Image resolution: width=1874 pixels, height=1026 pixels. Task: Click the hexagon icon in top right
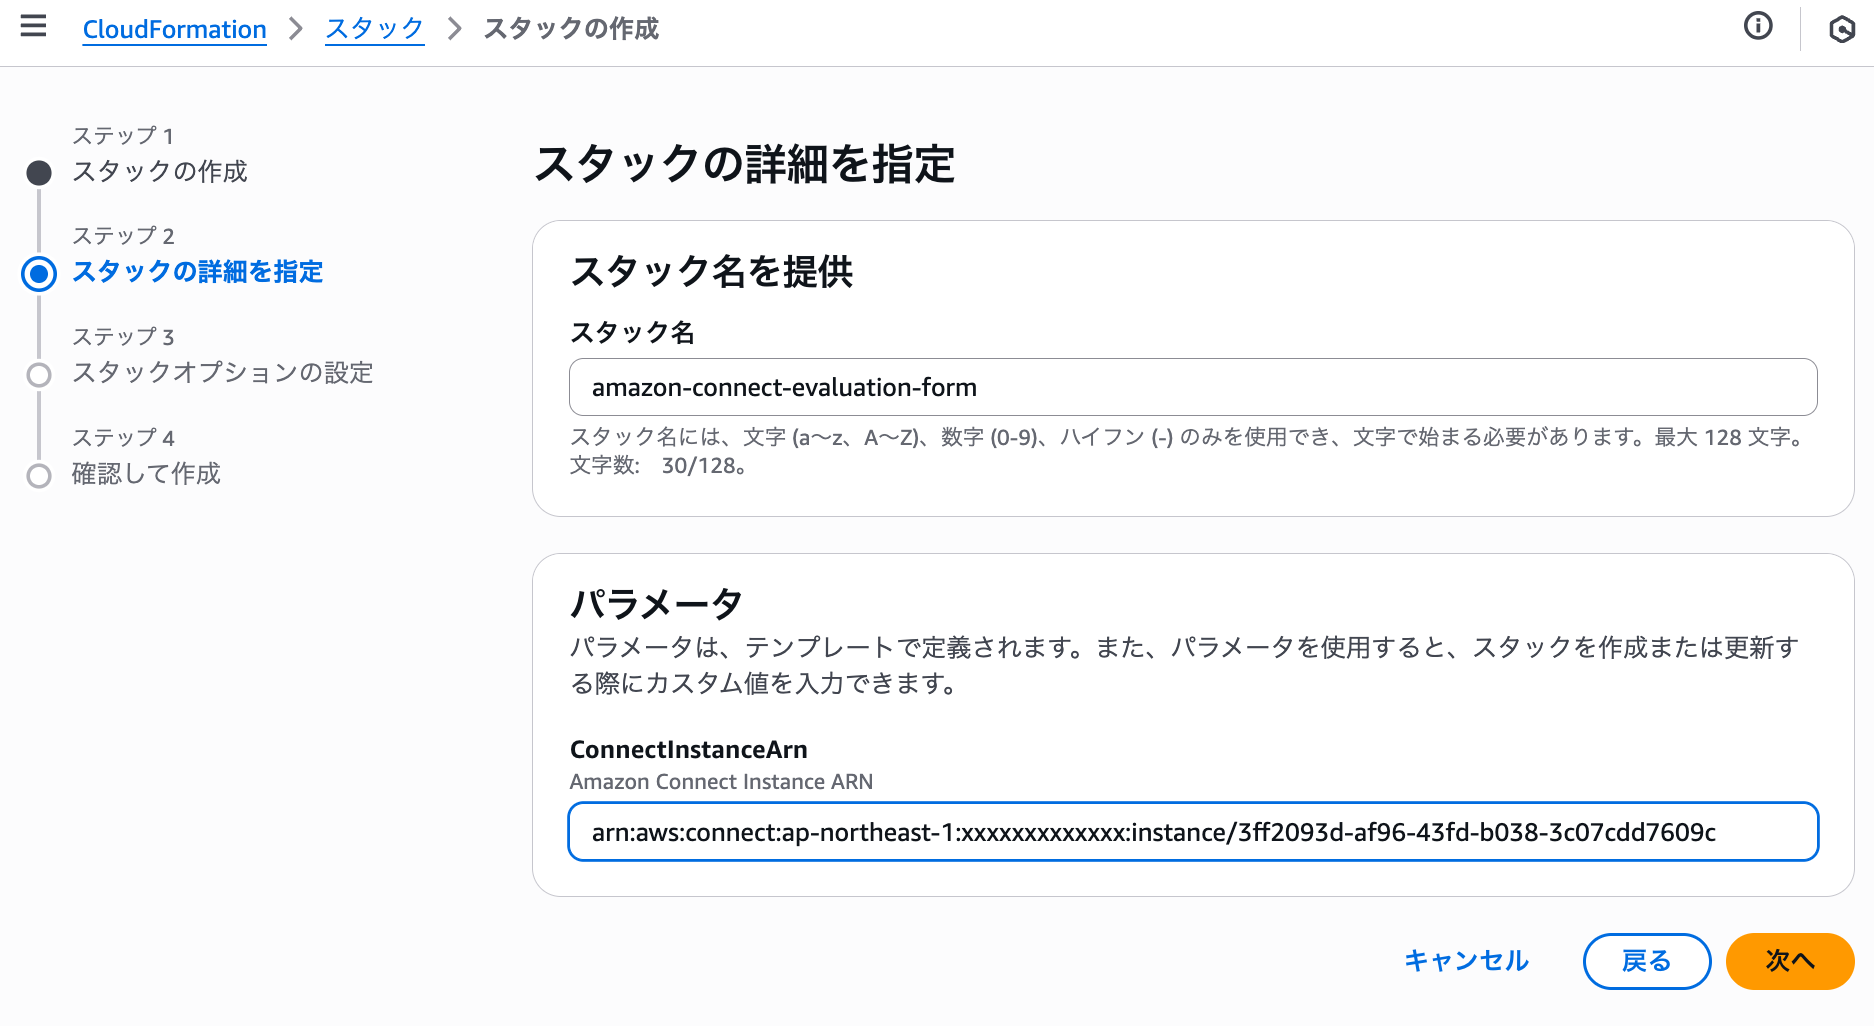(1842, 29)
